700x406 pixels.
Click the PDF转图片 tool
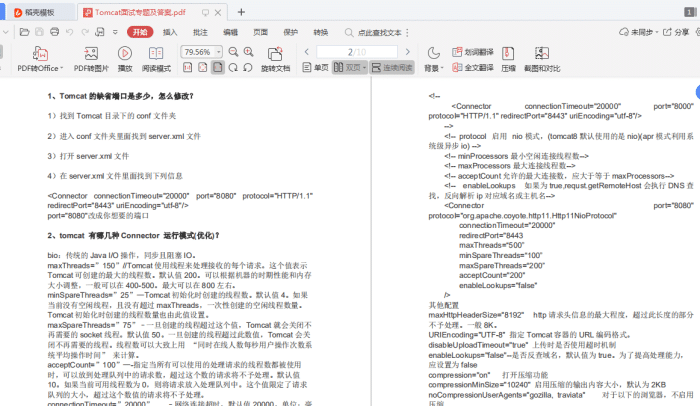click(91, 59)
